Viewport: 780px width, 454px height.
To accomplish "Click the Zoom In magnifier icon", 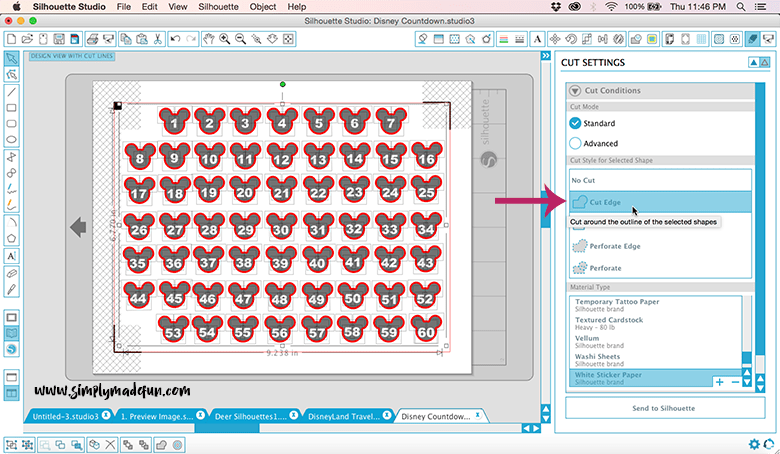I will click(224, 39).
